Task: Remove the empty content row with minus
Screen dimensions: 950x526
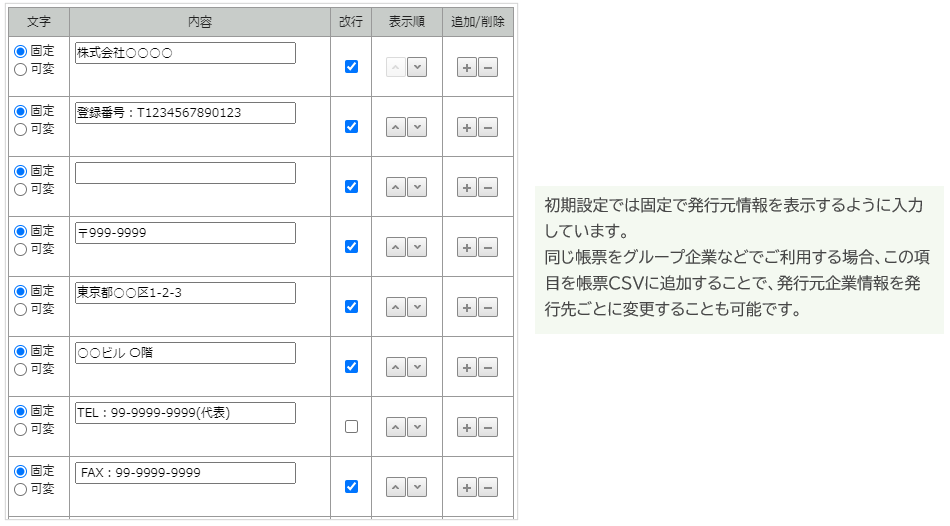Action: pos(488,187)
